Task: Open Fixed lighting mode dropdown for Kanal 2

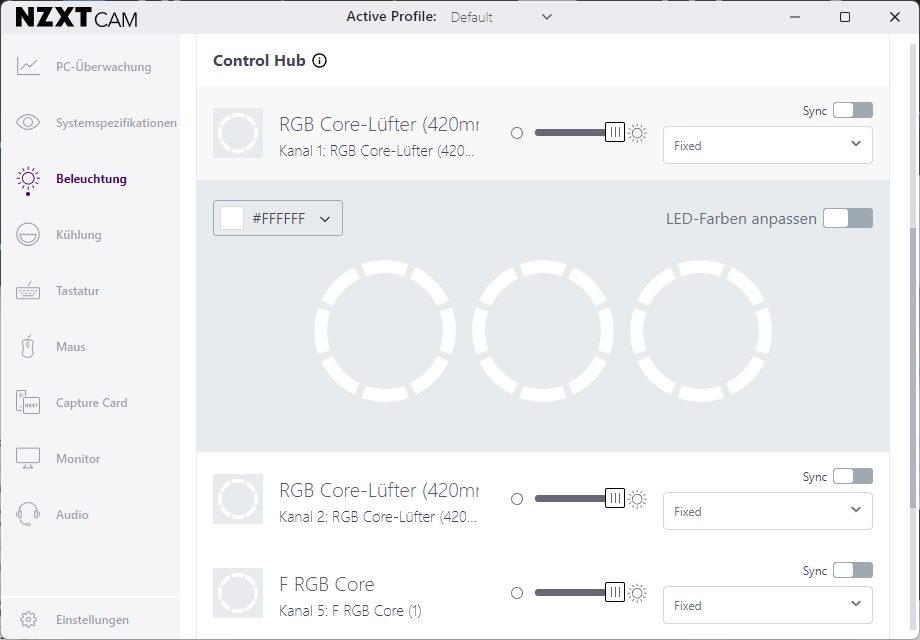Action: [767, 511]
